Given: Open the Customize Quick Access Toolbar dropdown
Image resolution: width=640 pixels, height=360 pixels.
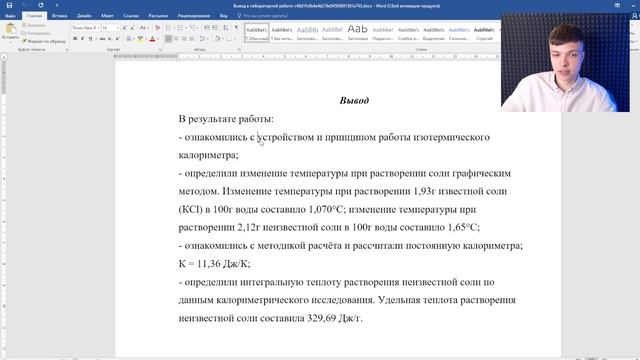Looking at the screenshot, I should (x=56, y=5).
